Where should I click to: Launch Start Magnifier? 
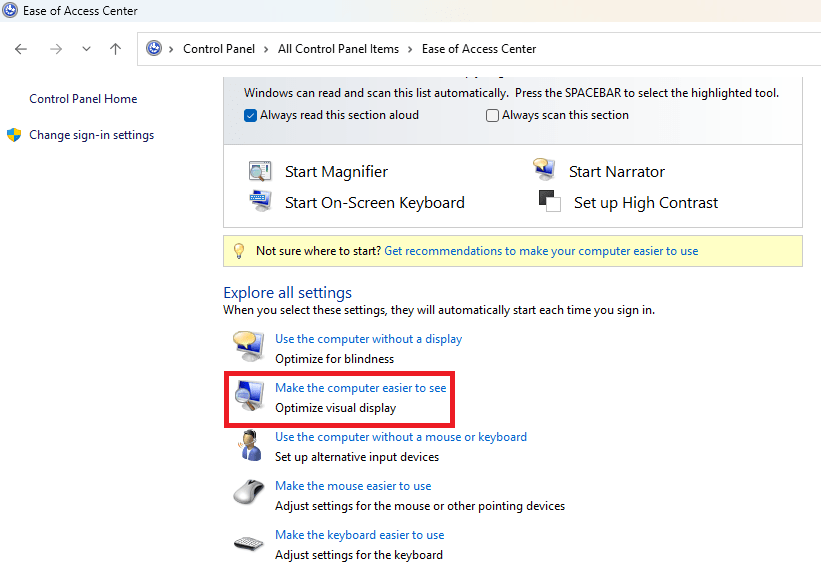[x=336, y=172]
